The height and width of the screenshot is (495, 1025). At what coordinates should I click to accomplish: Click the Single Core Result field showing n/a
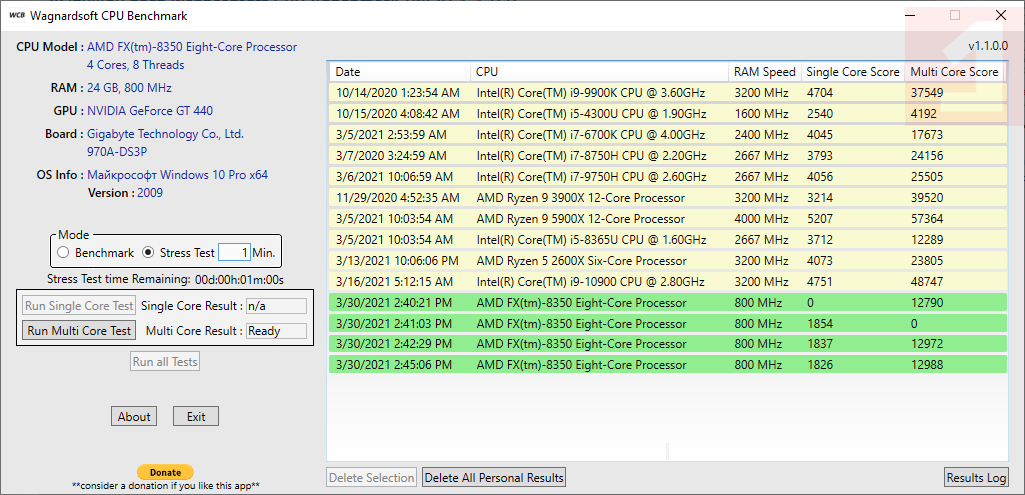pos(277,306)
